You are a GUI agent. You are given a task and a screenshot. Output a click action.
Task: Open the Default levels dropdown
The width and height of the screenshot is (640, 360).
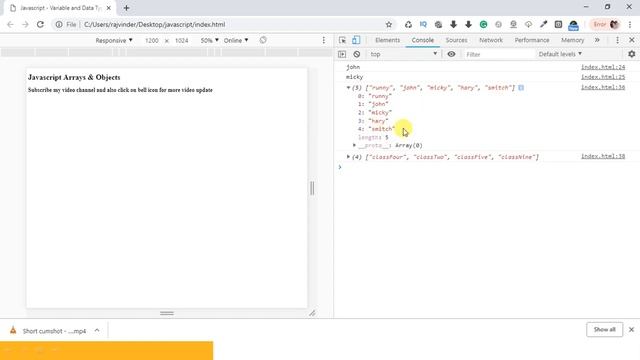pos(560,54)
